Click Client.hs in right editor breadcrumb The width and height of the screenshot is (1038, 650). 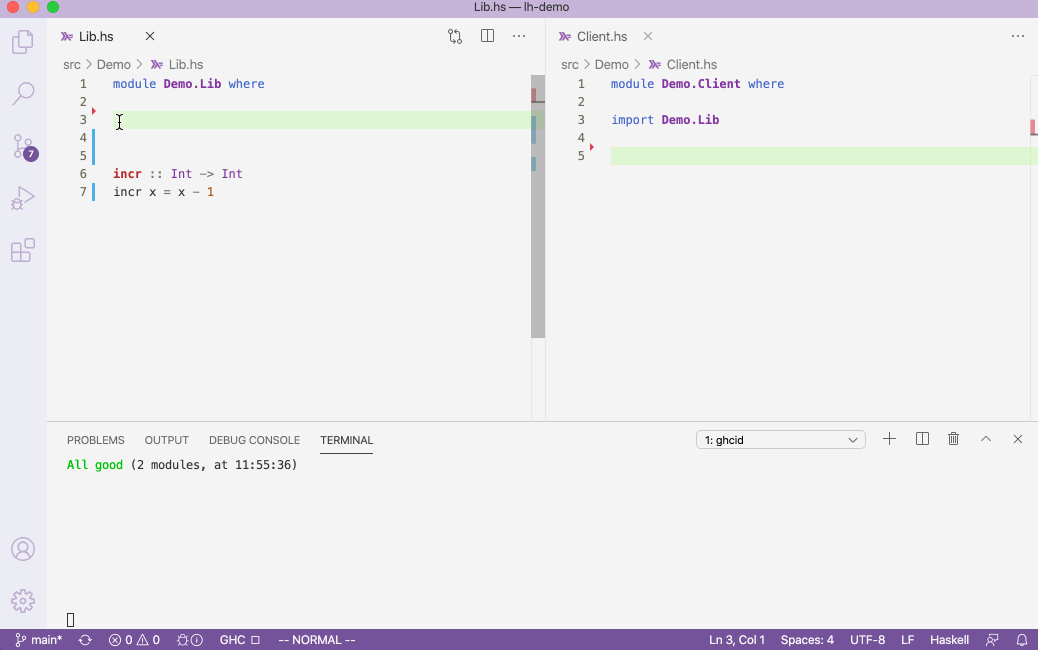click(692, 65)
